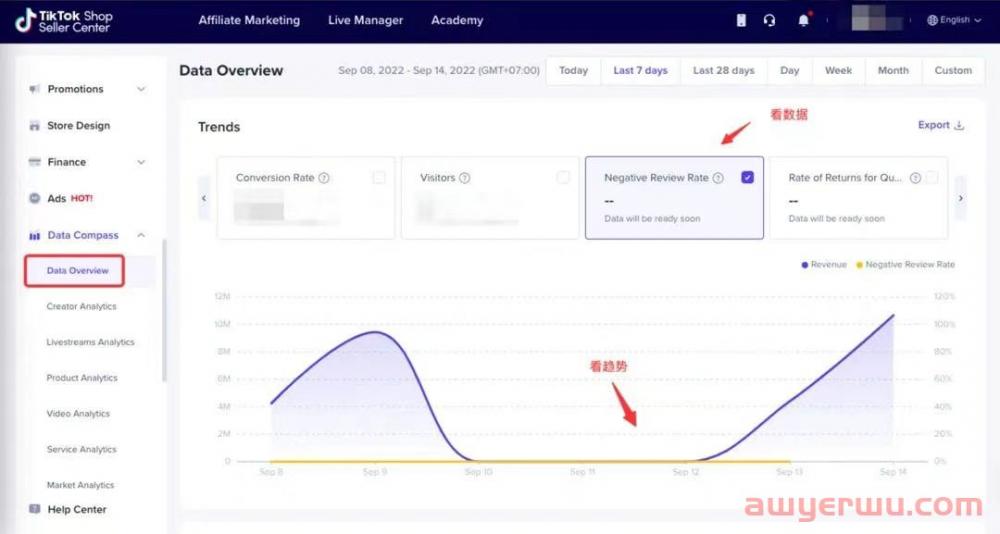
Task: Click the blurred account profile area
Action: 878,19
